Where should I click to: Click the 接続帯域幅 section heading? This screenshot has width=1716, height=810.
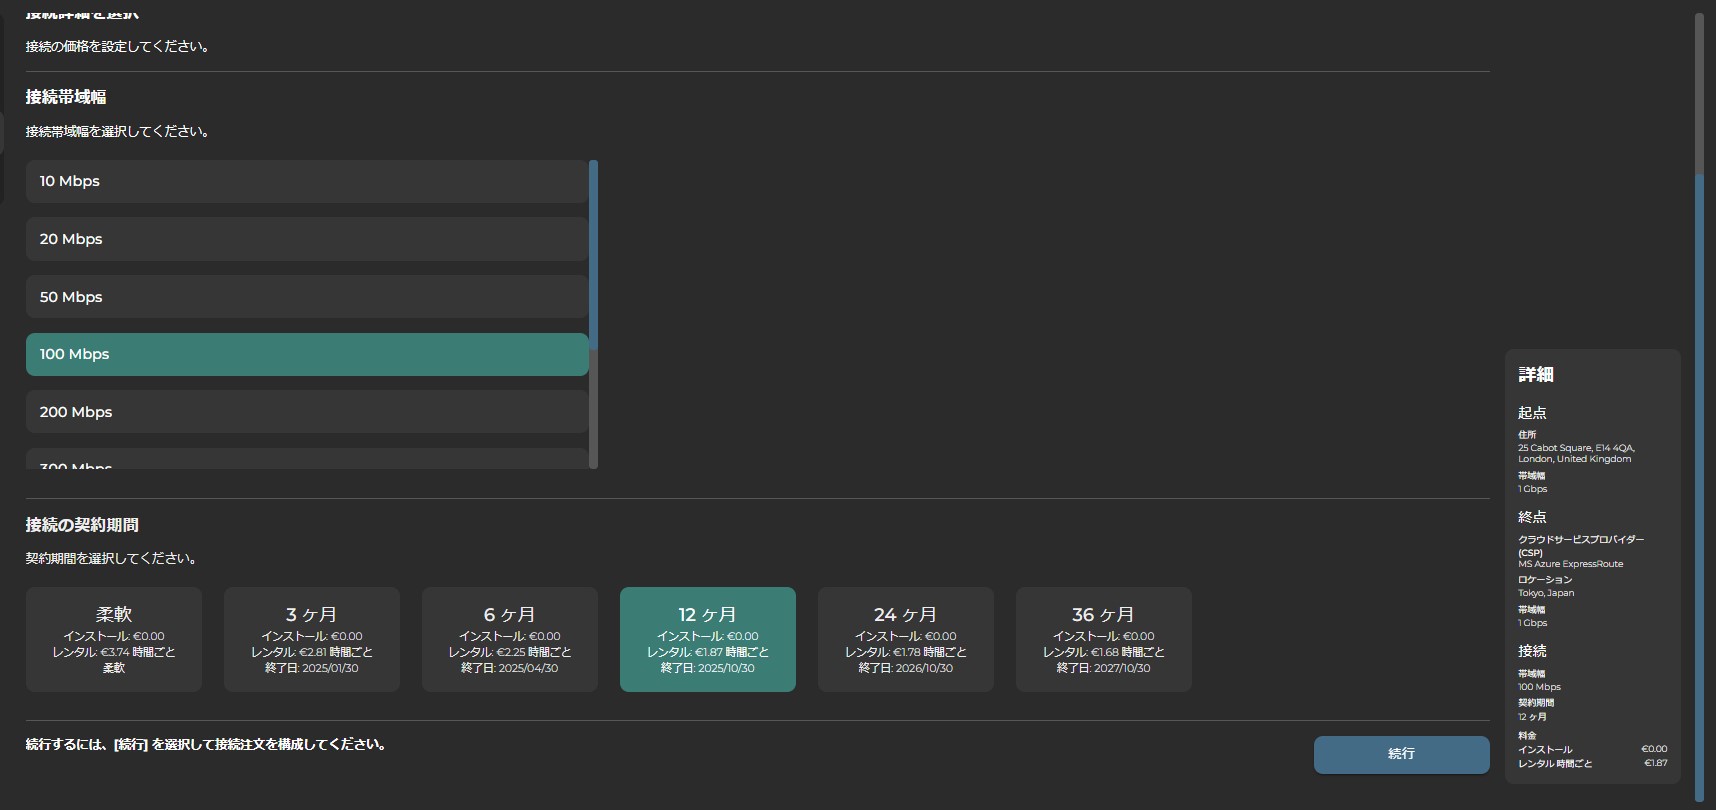pyautogui.click(x=66, y=97)
